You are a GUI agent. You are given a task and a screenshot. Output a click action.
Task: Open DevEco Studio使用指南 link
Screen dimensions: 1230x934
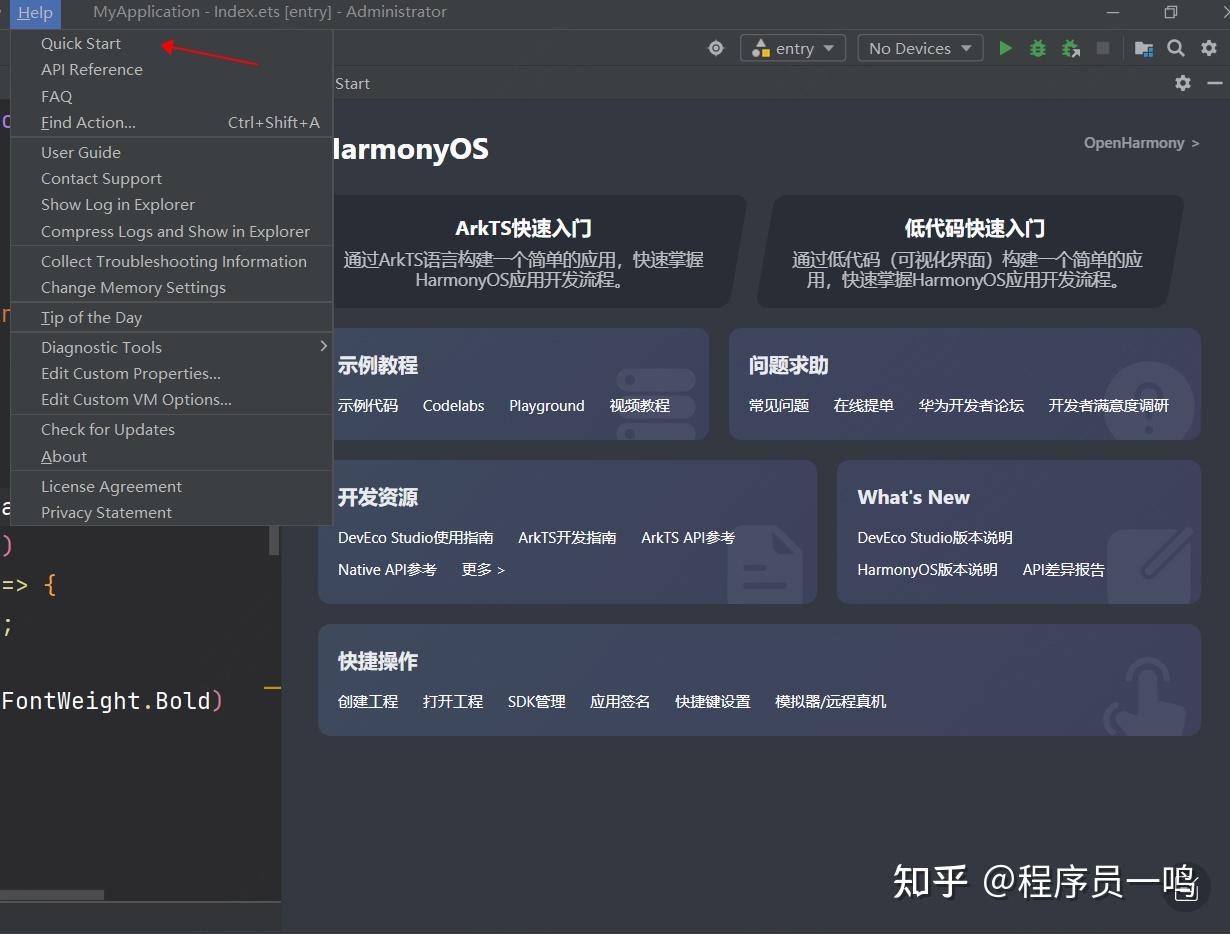point(415,537)
